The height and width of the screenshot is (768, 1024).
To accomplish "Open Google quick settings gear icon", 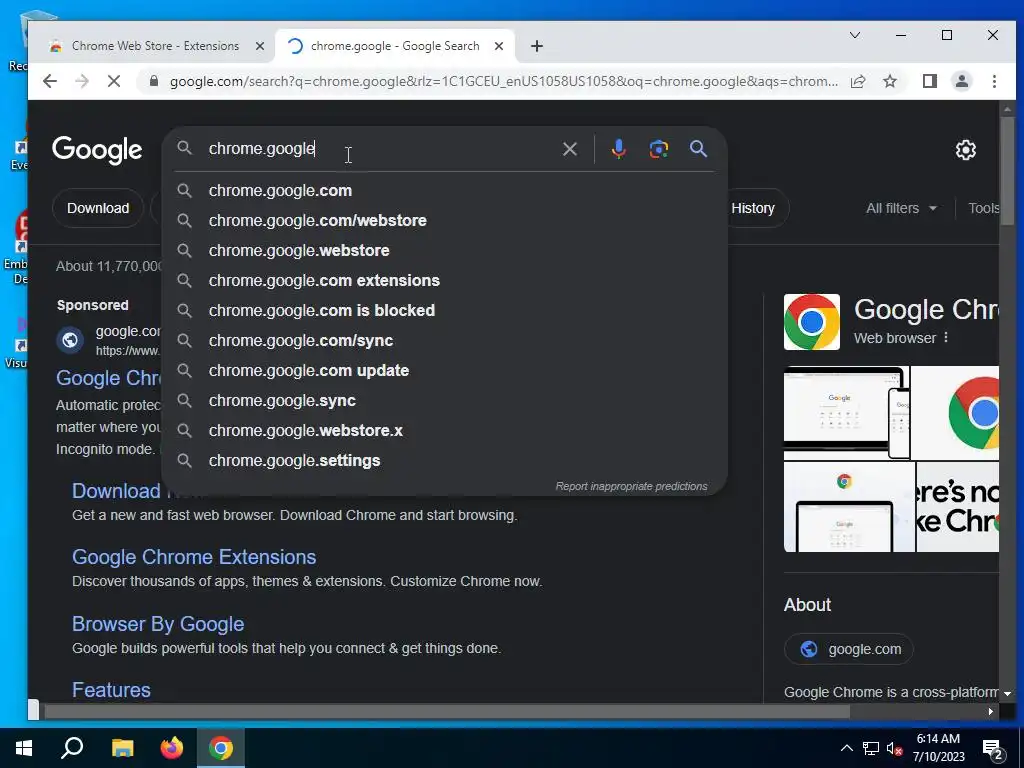I will click(x=965, y=150).
